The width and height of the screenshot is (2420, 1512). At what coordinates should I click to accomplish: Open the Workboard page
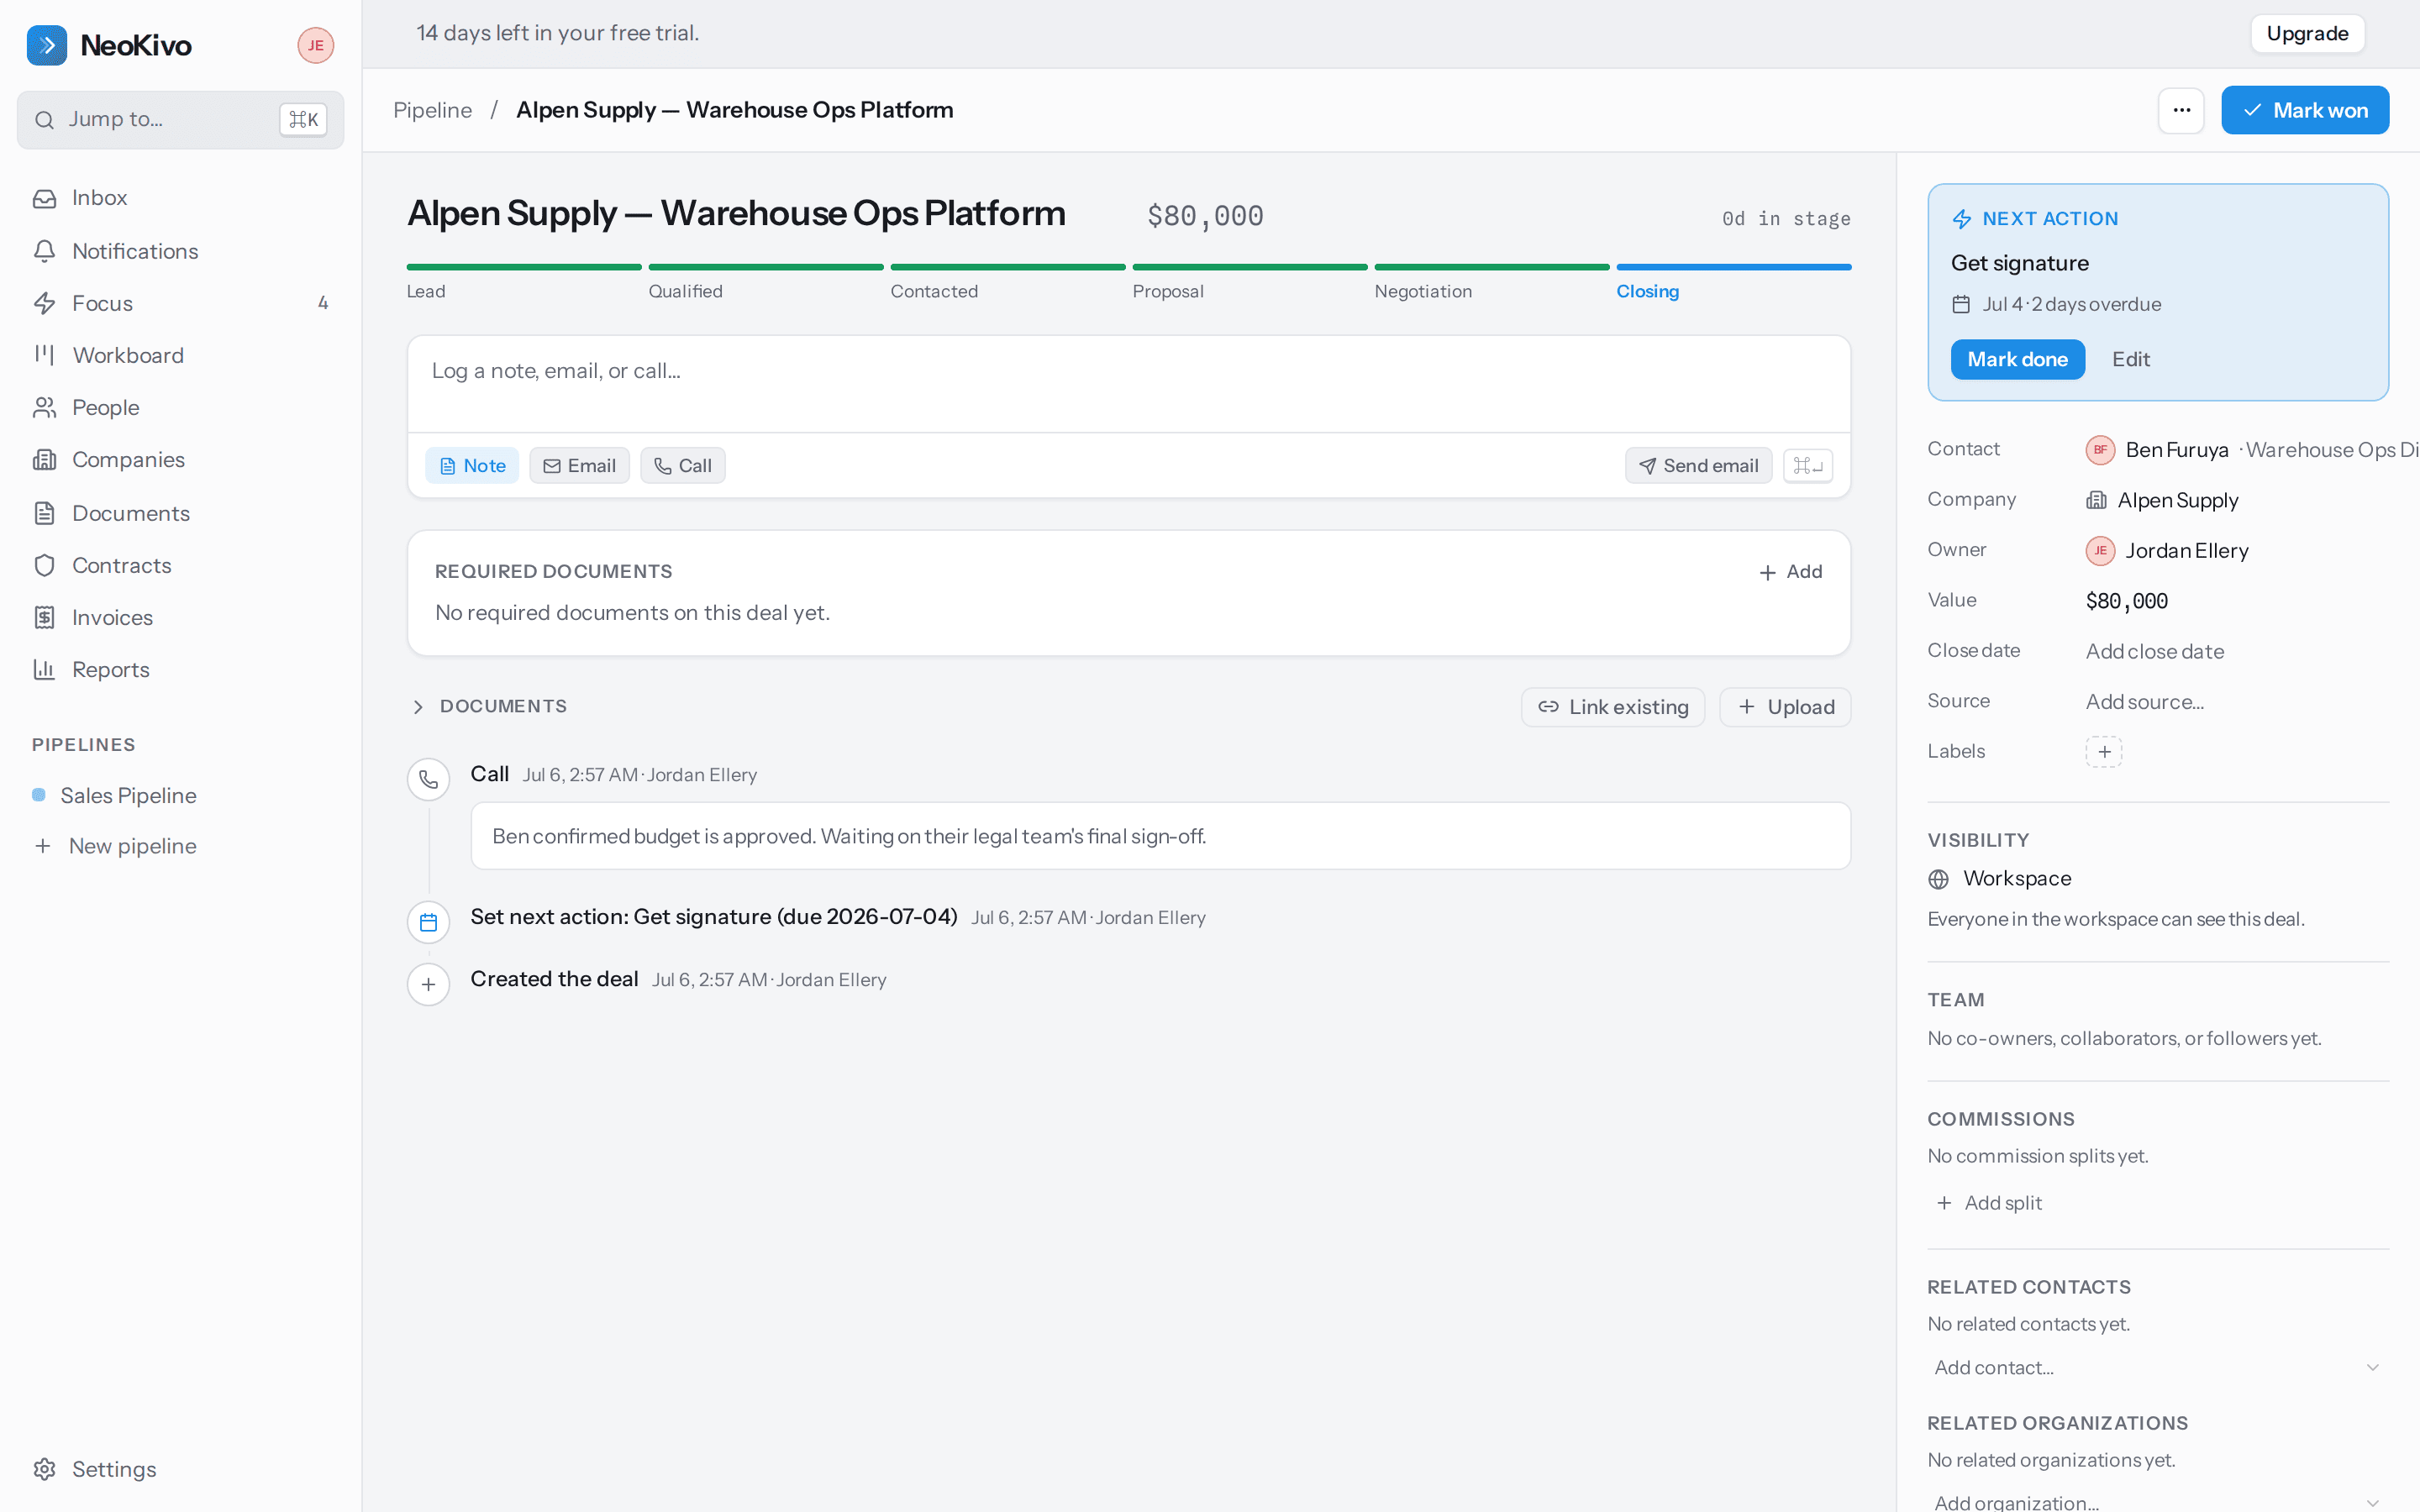(180, 355)
